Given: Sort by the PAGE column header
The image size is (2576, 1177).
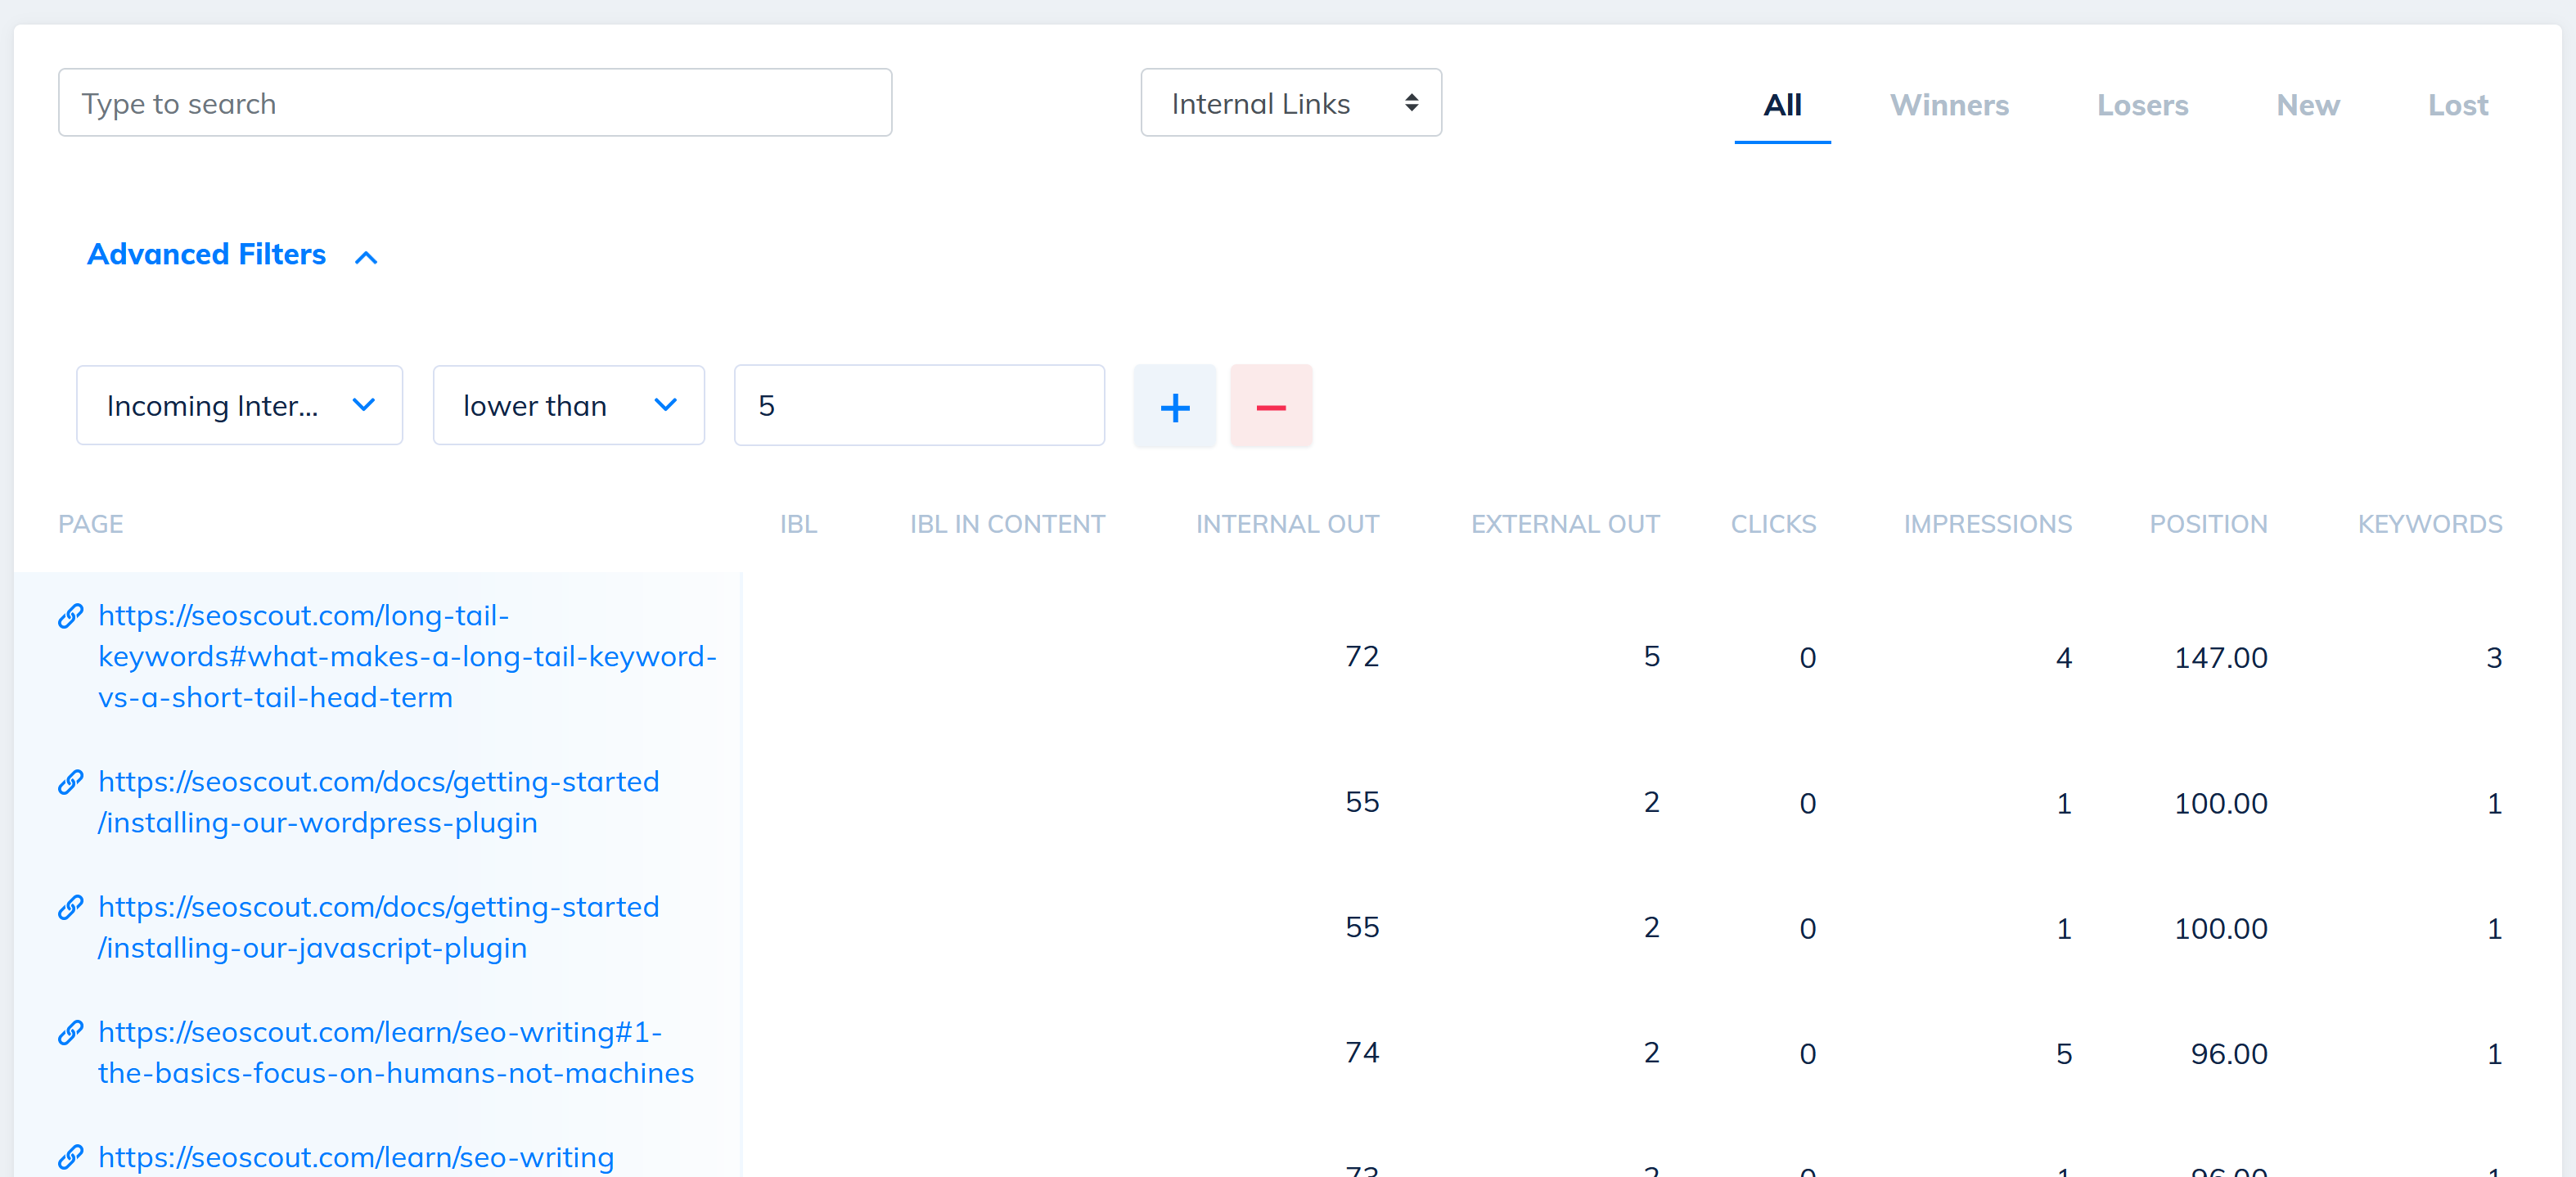Looking at the screenshot, I should pyautogui.click(x=90, y=524).
